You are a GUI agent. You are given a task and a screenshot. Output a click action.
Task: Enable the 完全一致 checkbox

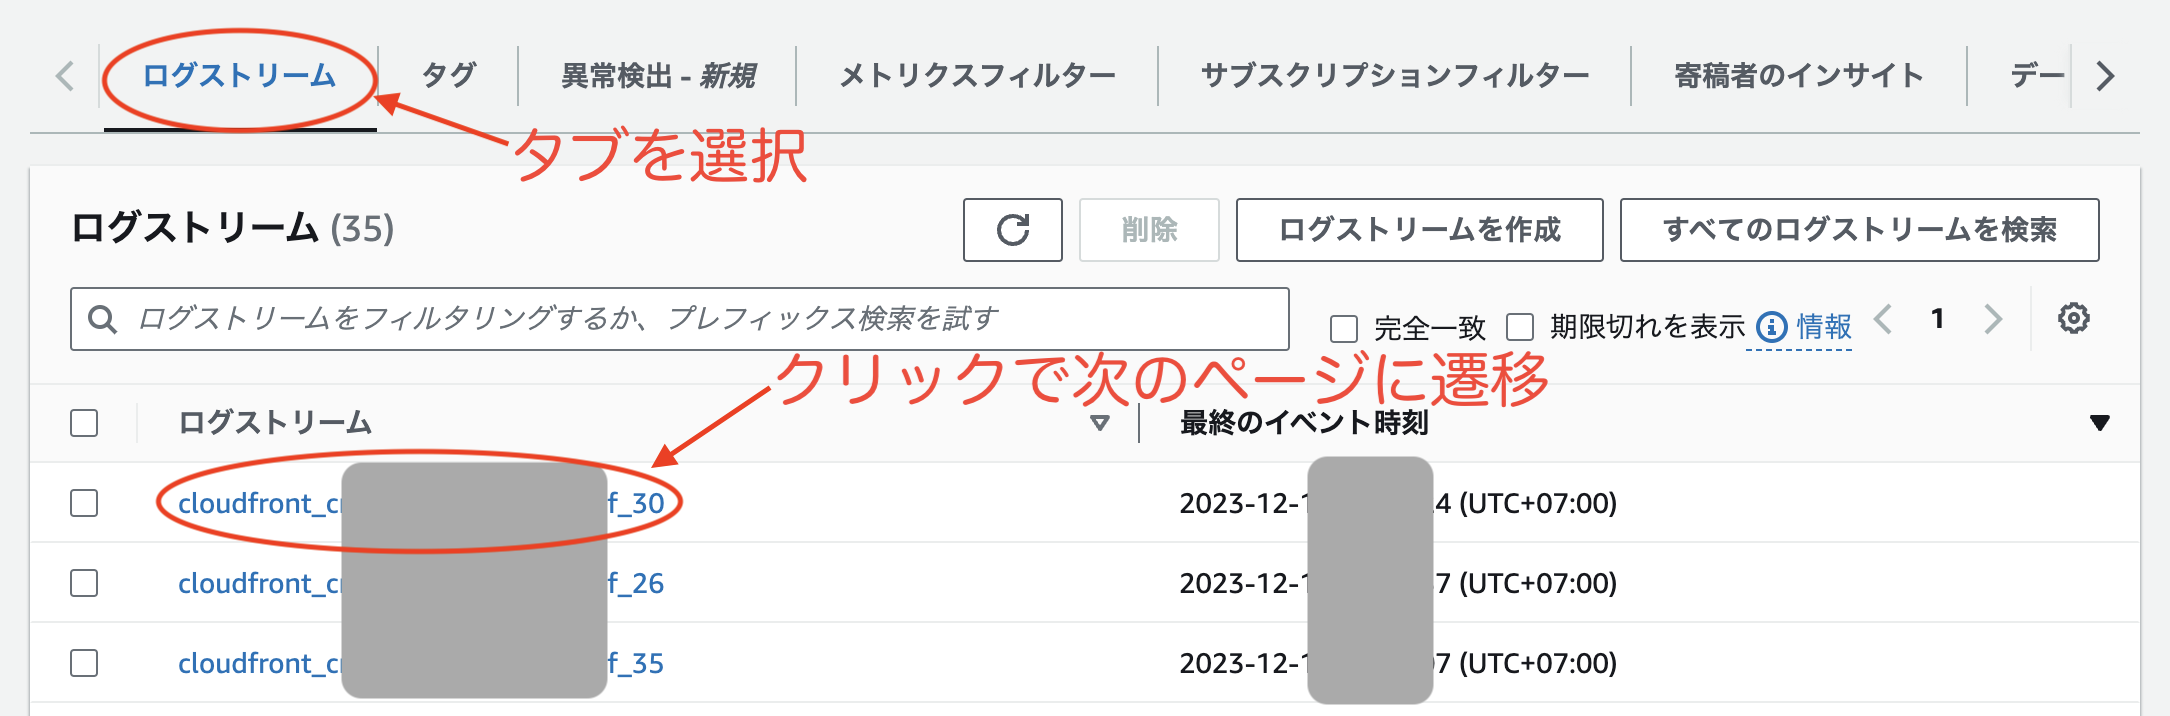pyautogui.click(x=1344, y=328)
